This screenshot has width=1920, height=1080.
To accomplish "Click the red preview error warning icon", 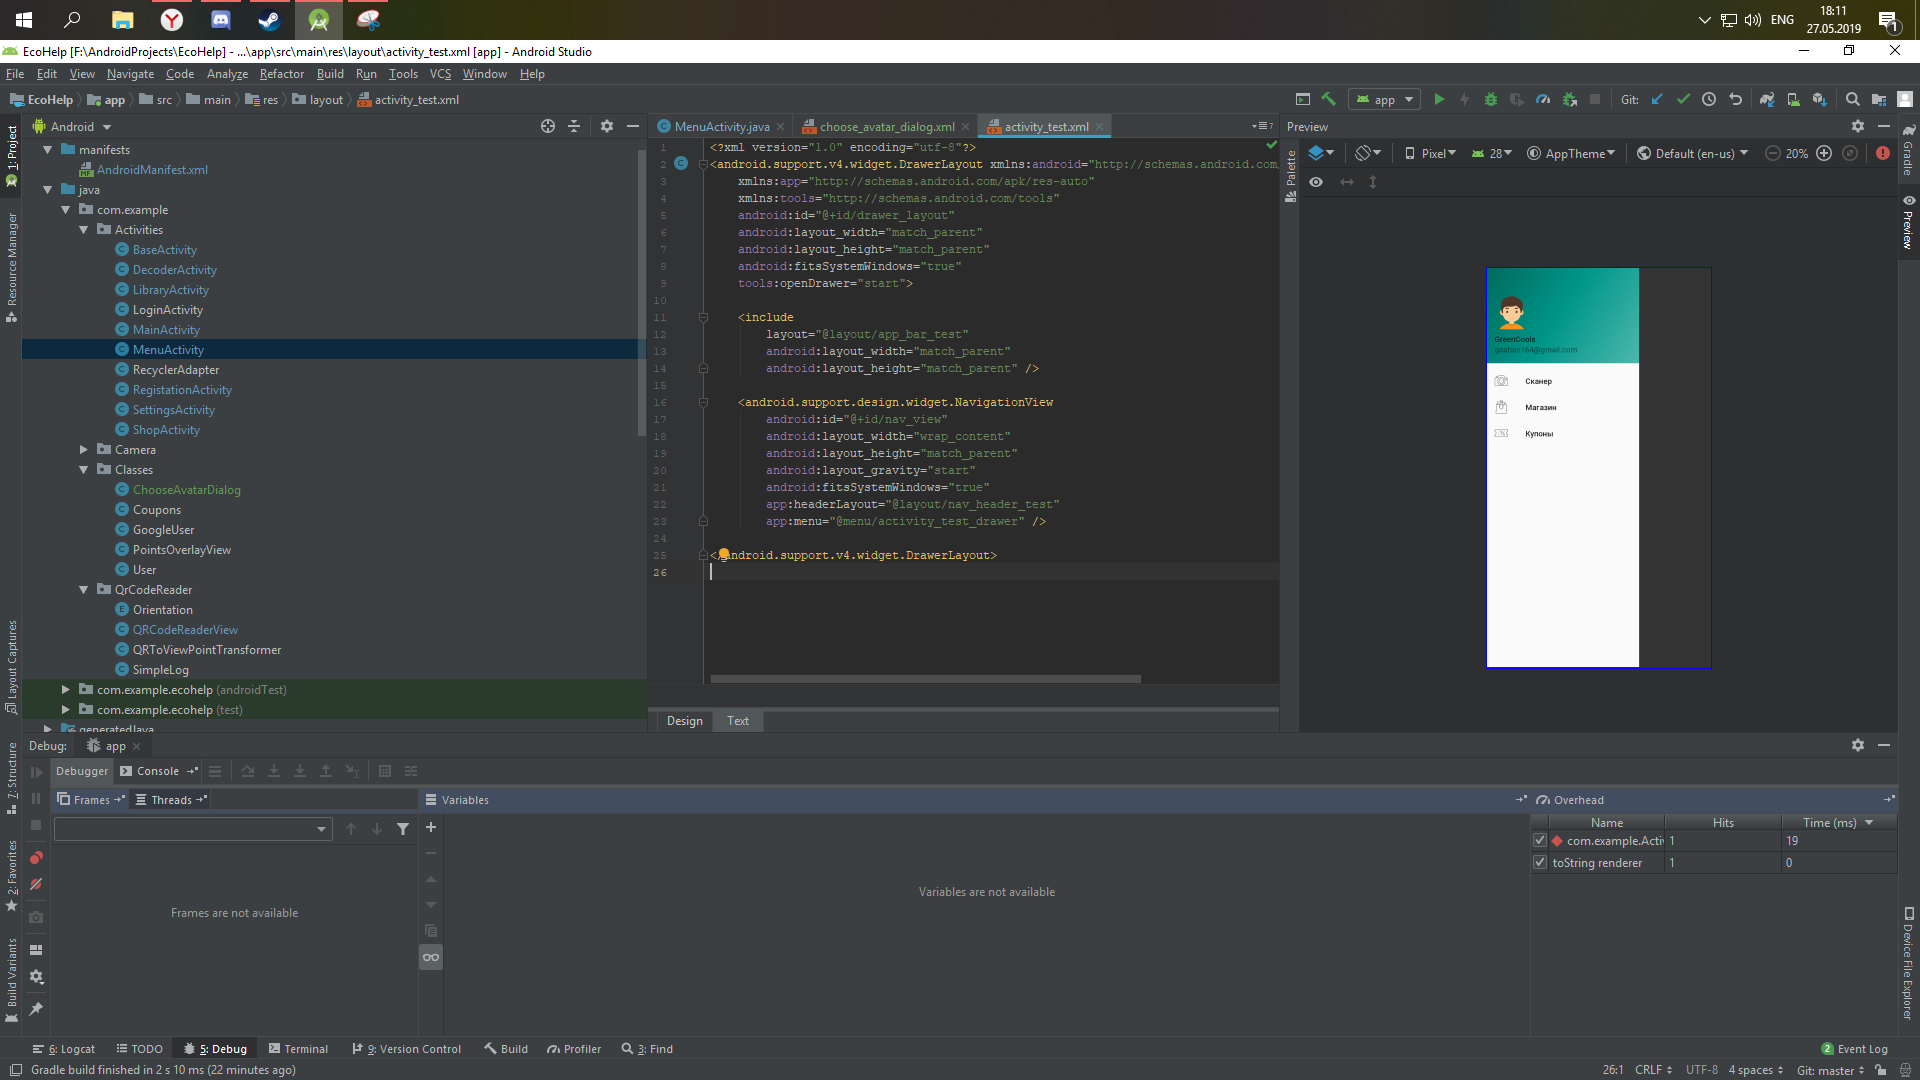I will [1883, 153].
